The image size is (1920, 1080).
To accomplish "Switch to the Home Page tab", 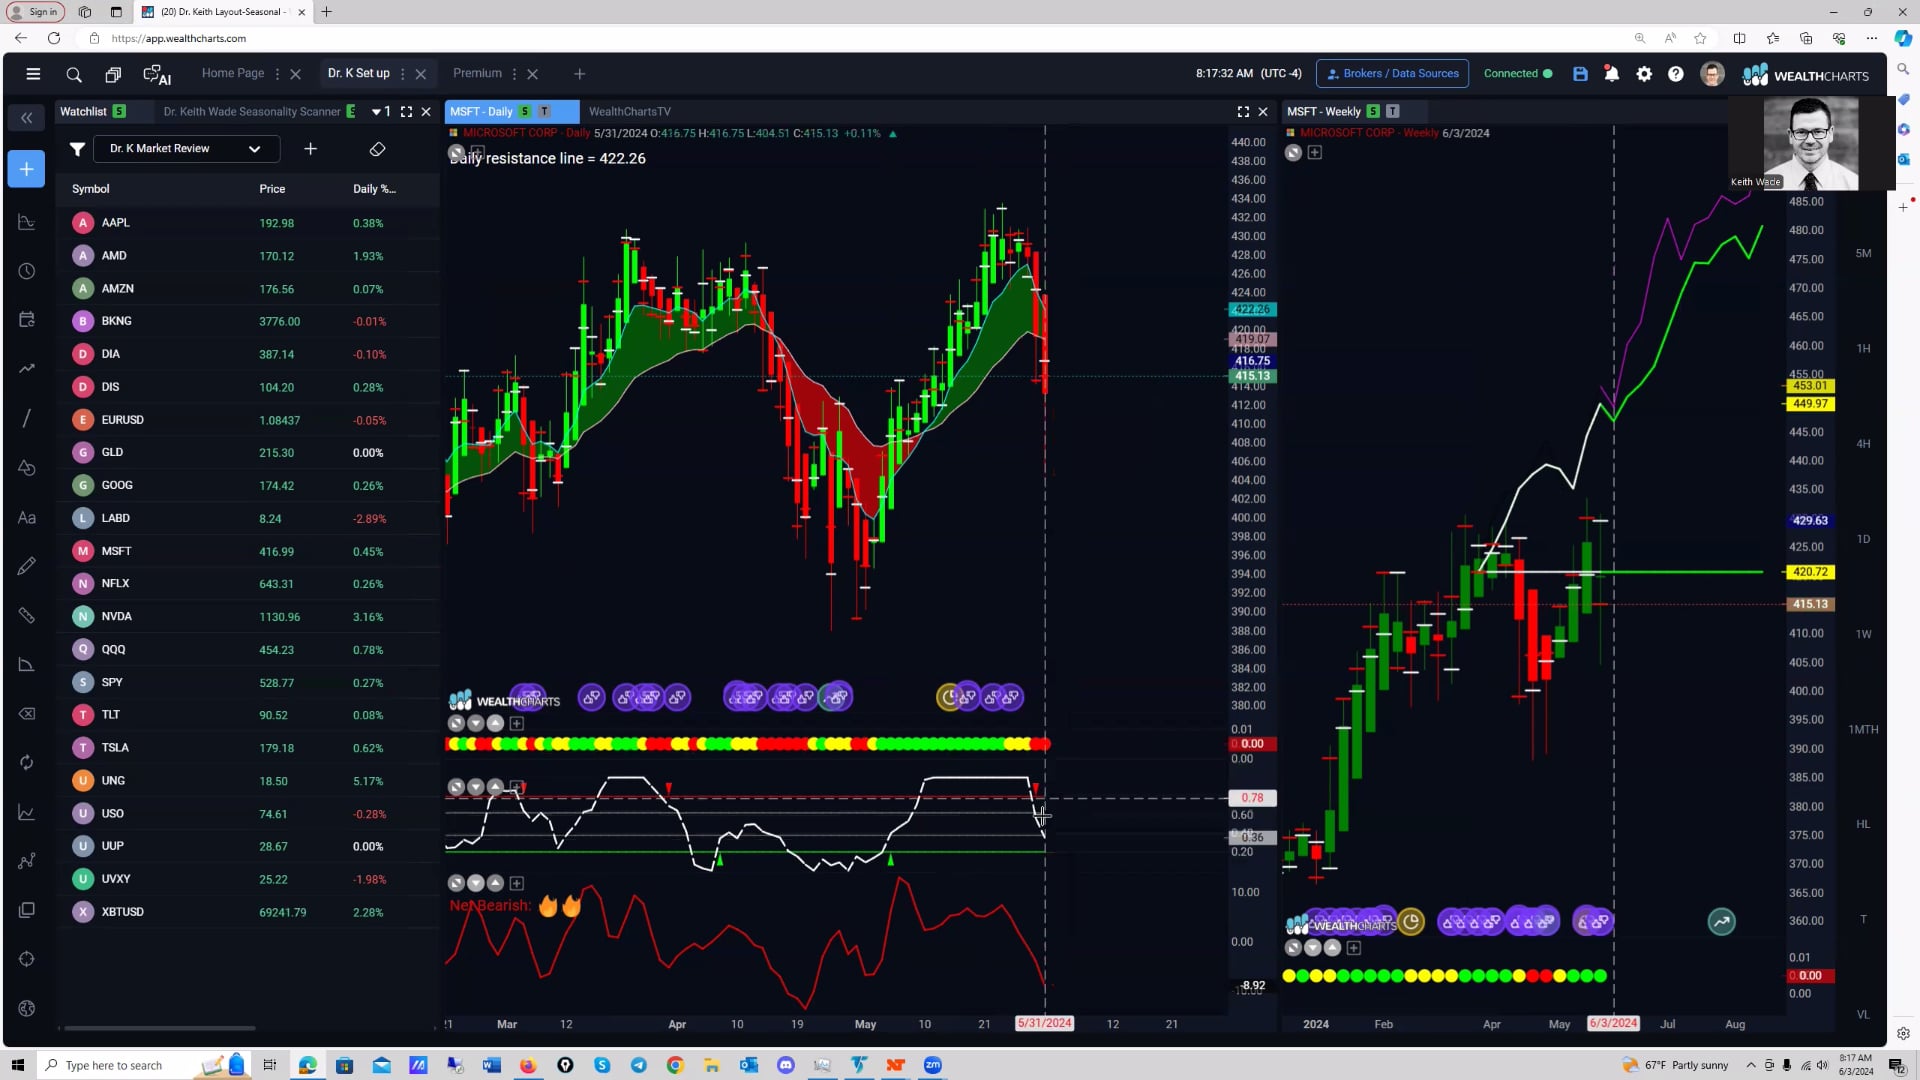I will [x=233, y=73].
